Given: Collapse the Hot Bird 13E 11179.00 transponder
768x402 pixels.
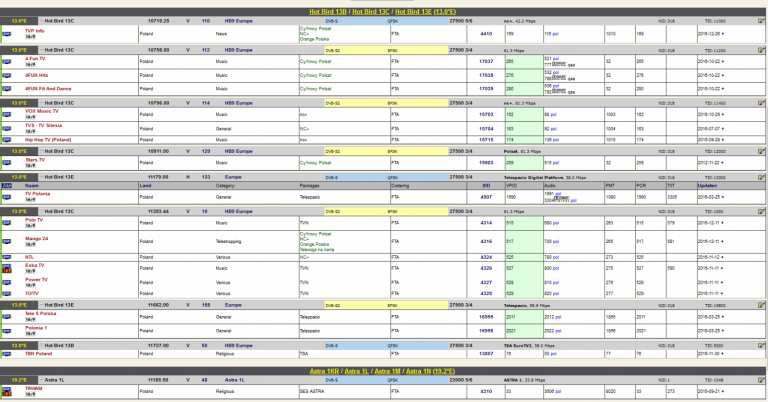Looking at the screenshot, I should [x=42, y=177].
